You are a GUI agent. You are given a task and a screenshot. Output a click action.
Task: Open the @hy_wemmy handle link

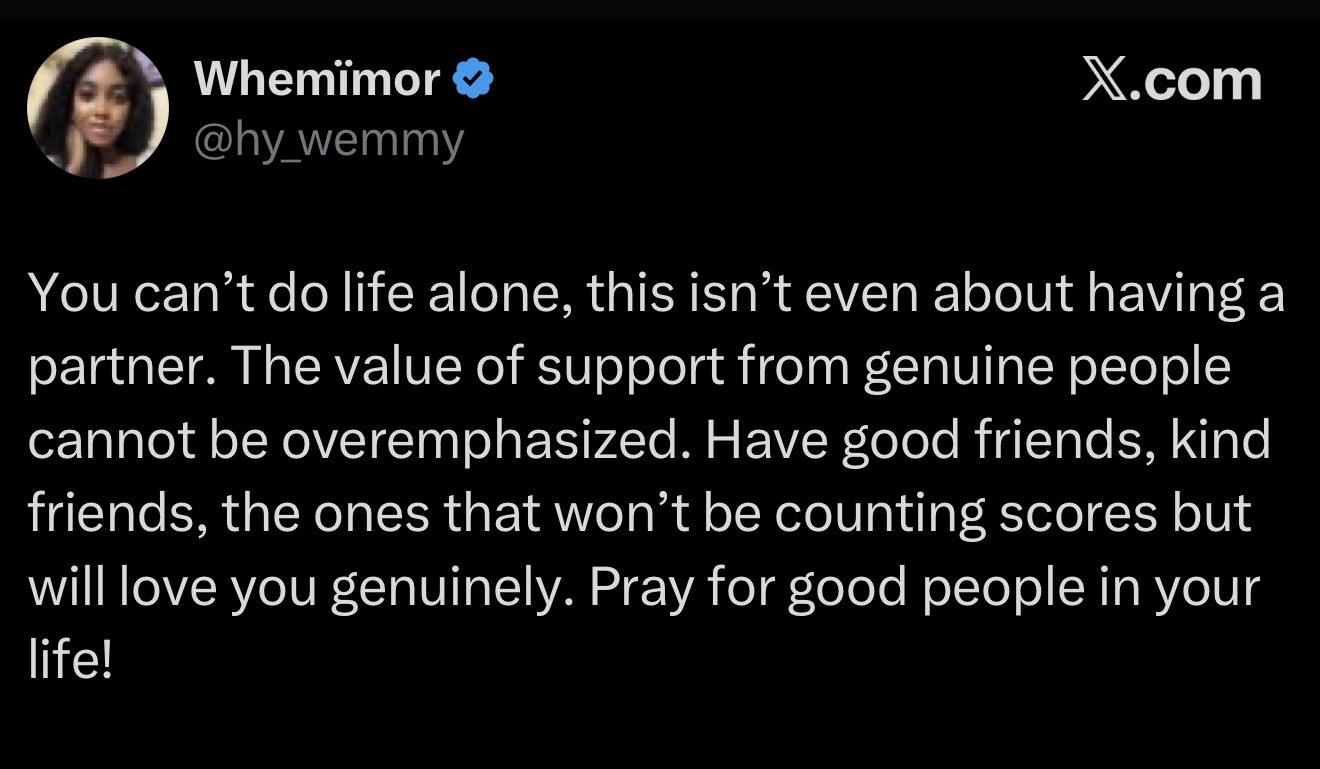click(328, 140)
